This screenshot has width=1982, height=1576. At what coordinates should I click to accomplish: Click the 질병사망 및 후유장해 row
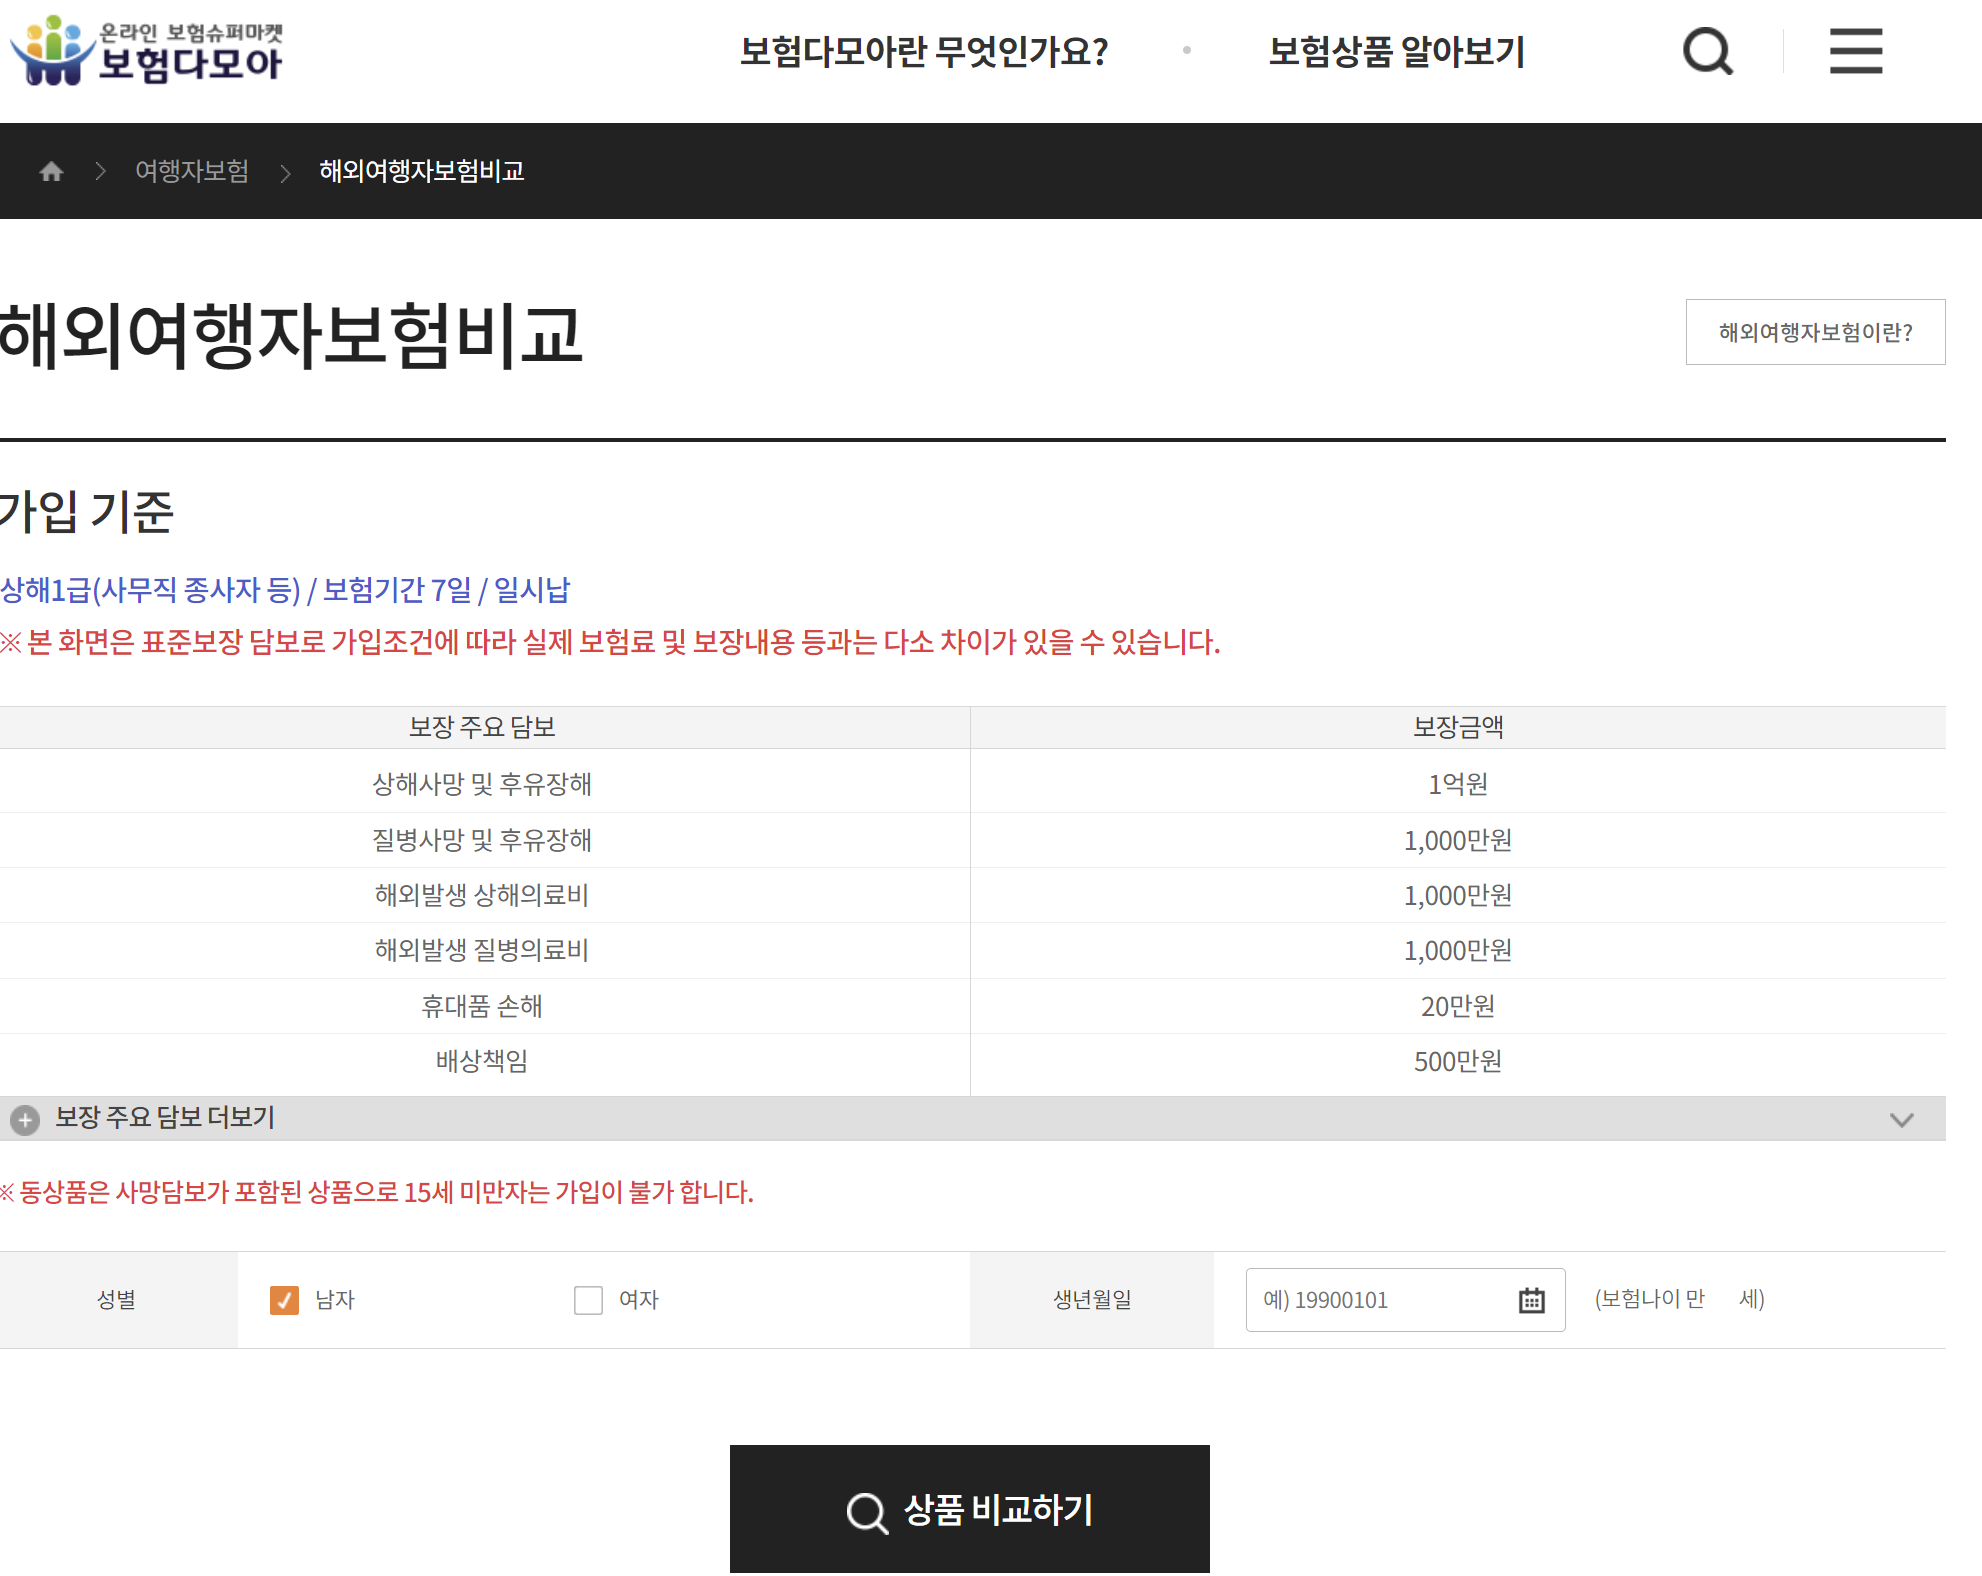coord(973,840)
